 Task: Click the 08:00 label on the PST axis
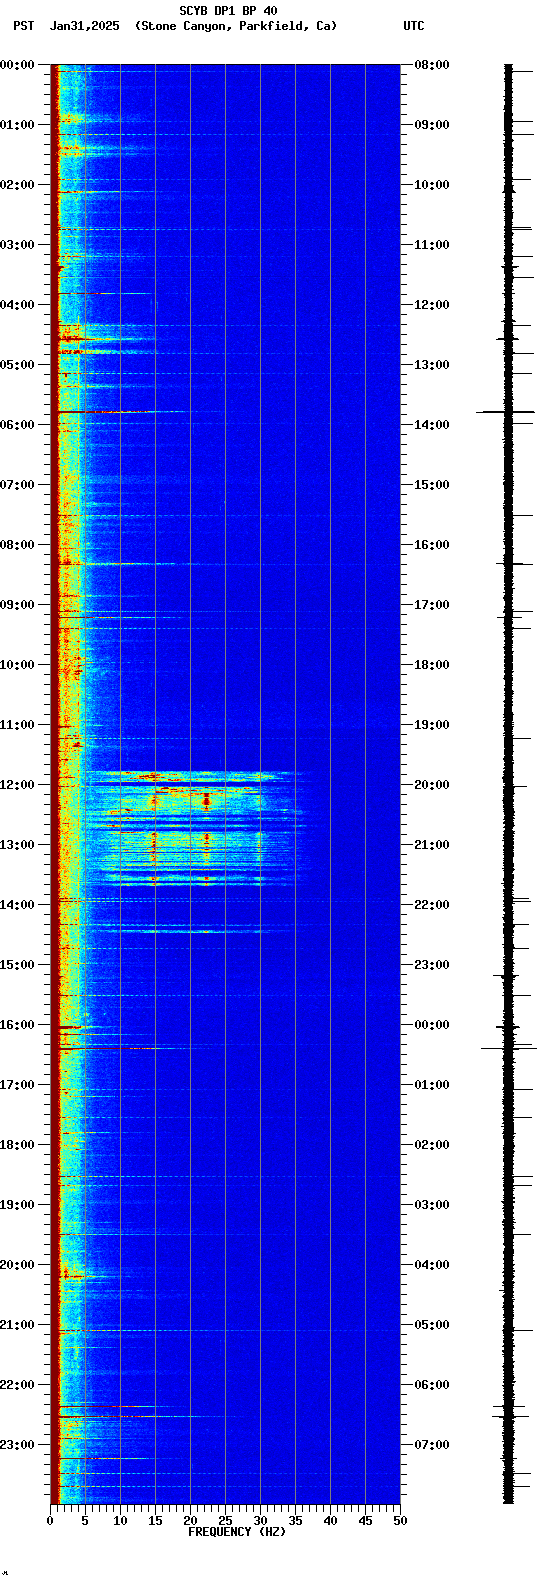[17, 545]
